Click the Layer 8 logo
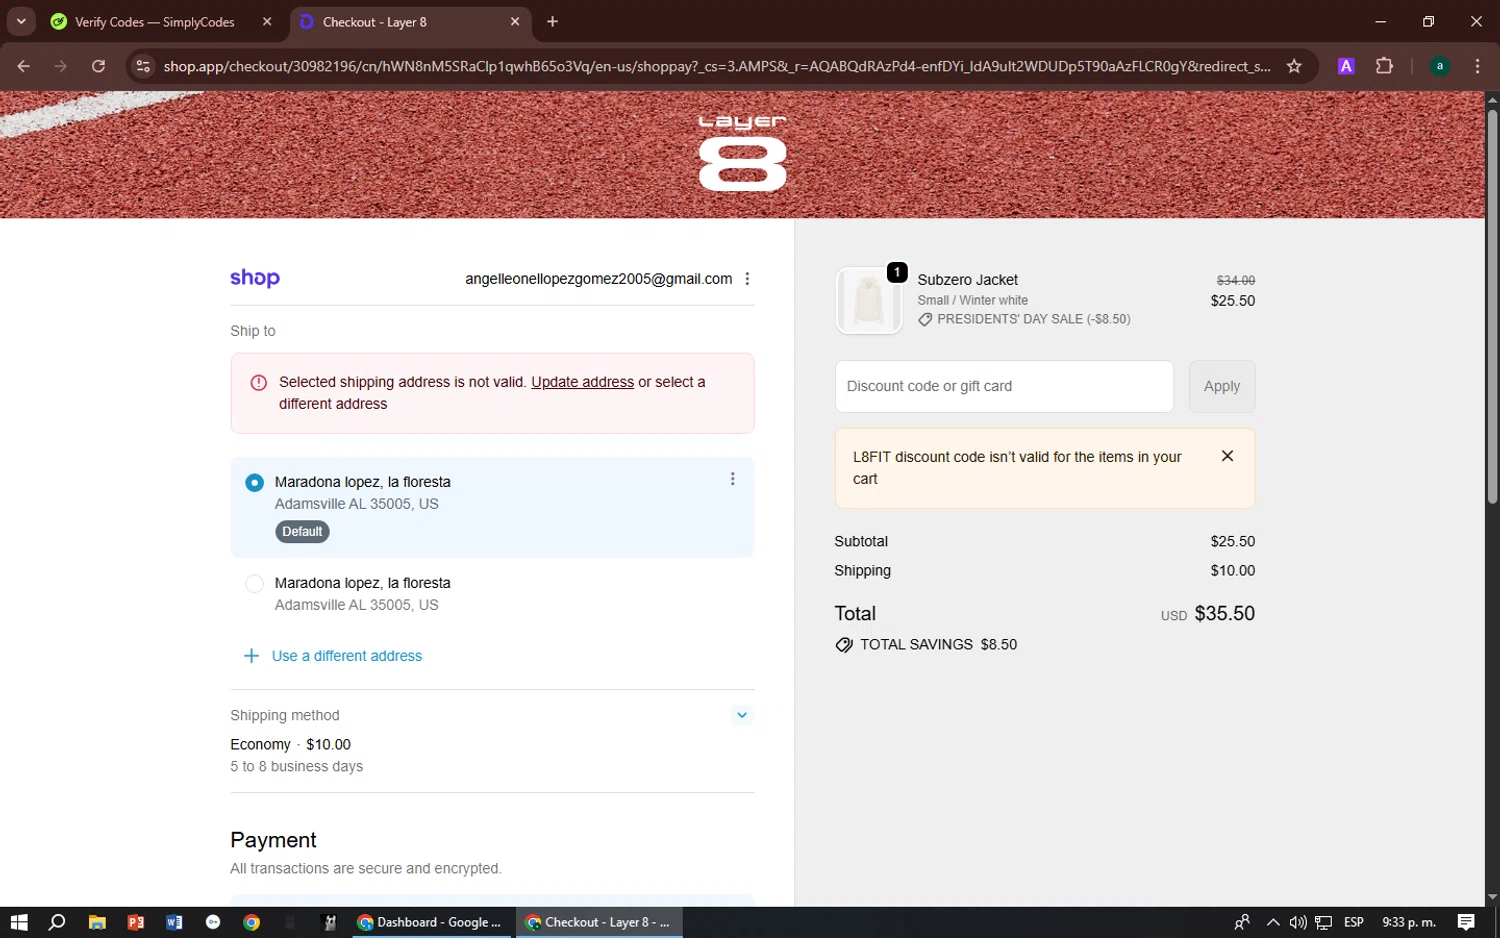Viewport: 1500px width, 938px height. click(x=742, y=152)
